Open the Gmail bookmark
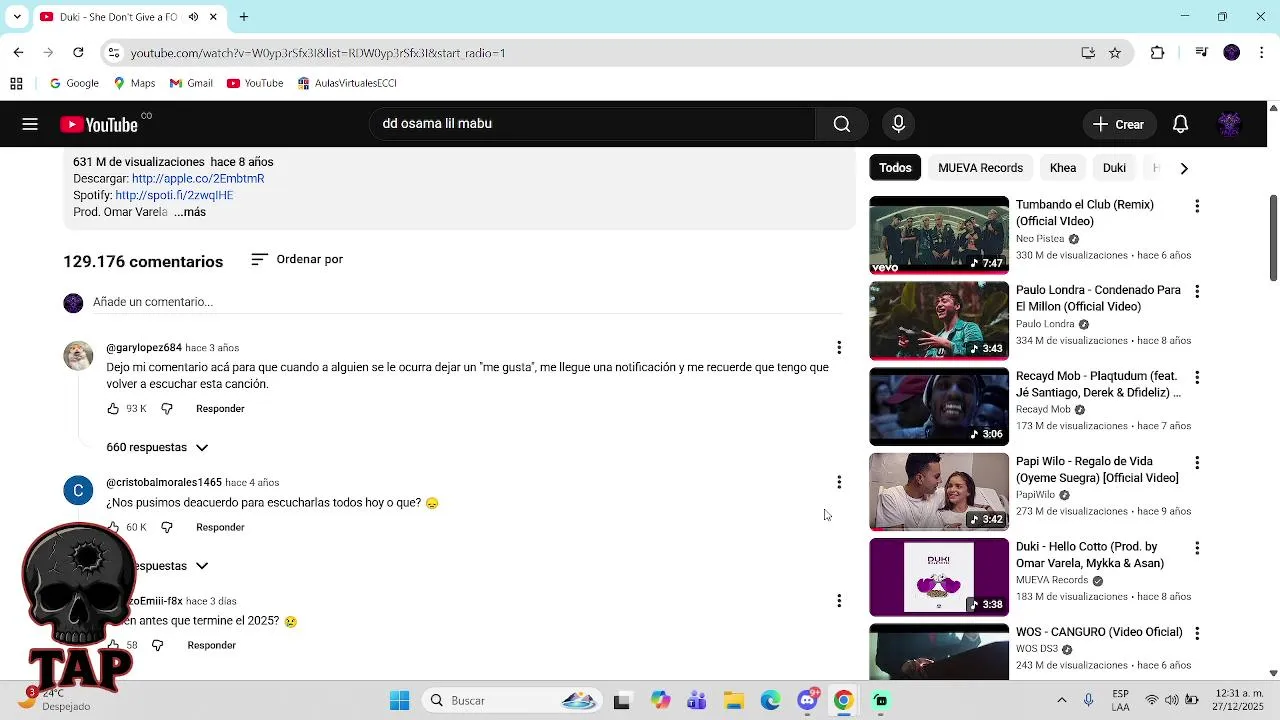The width and height of the screenshot is (1280, 720). click(191, 83)
